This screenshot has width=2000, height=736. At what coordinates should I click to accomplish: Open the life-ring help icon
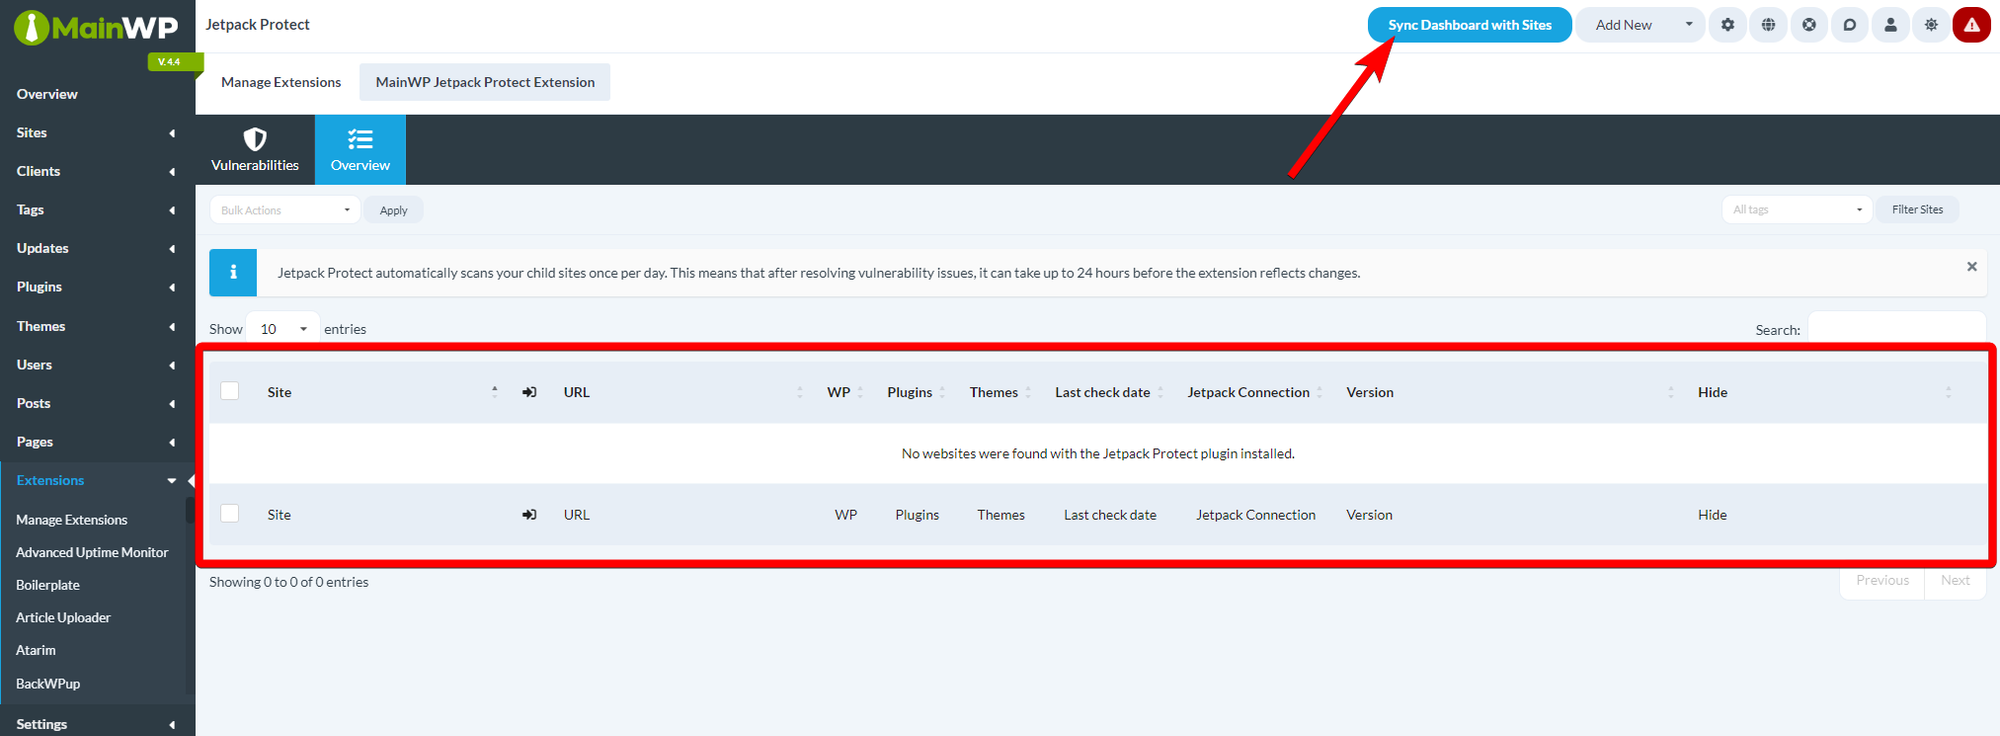point(1809,25)
